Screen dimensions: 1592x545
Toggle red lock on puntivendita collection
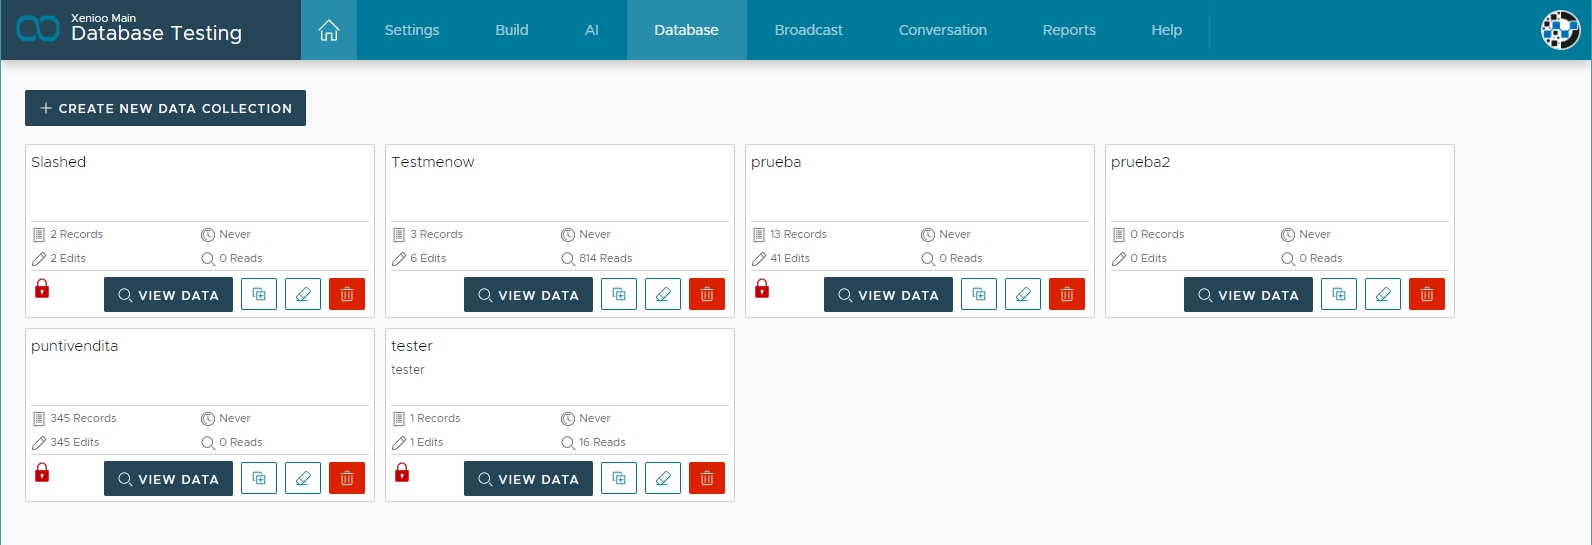(42, 473)
